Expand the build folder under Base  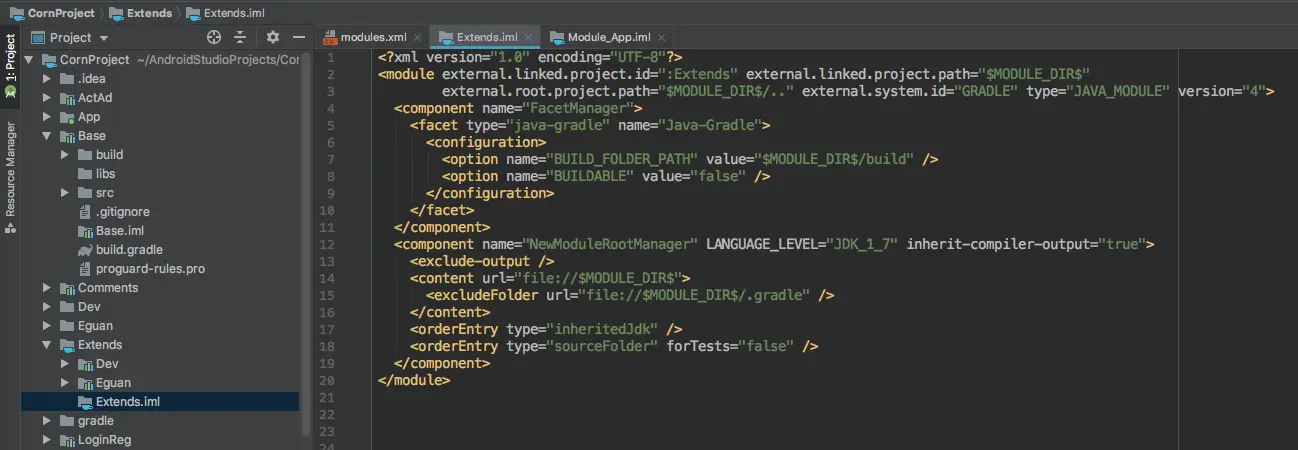click(65, 155)
